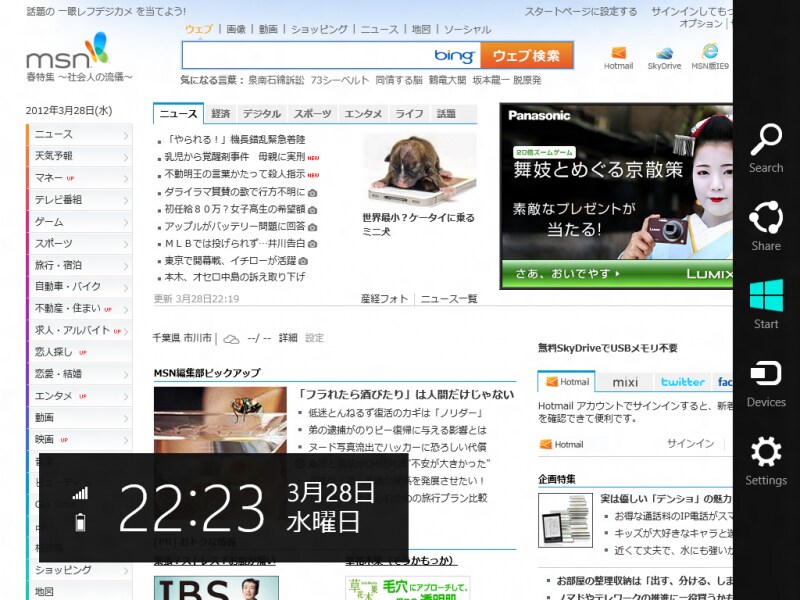The height and width of the screenshot is (600, 800).
Task: Switch to the 経済 news tab
Action: point(222,113)
